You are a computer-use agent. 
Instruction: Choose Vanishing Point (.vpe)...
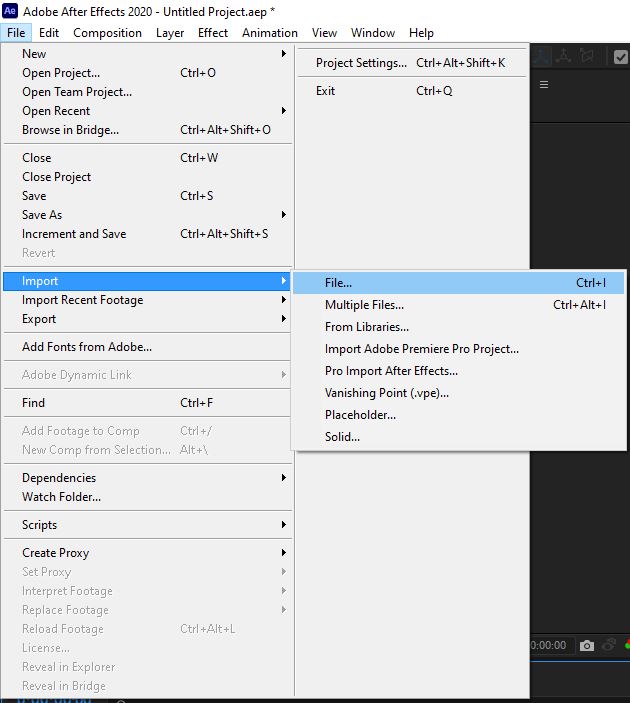(x=458, y=393)
